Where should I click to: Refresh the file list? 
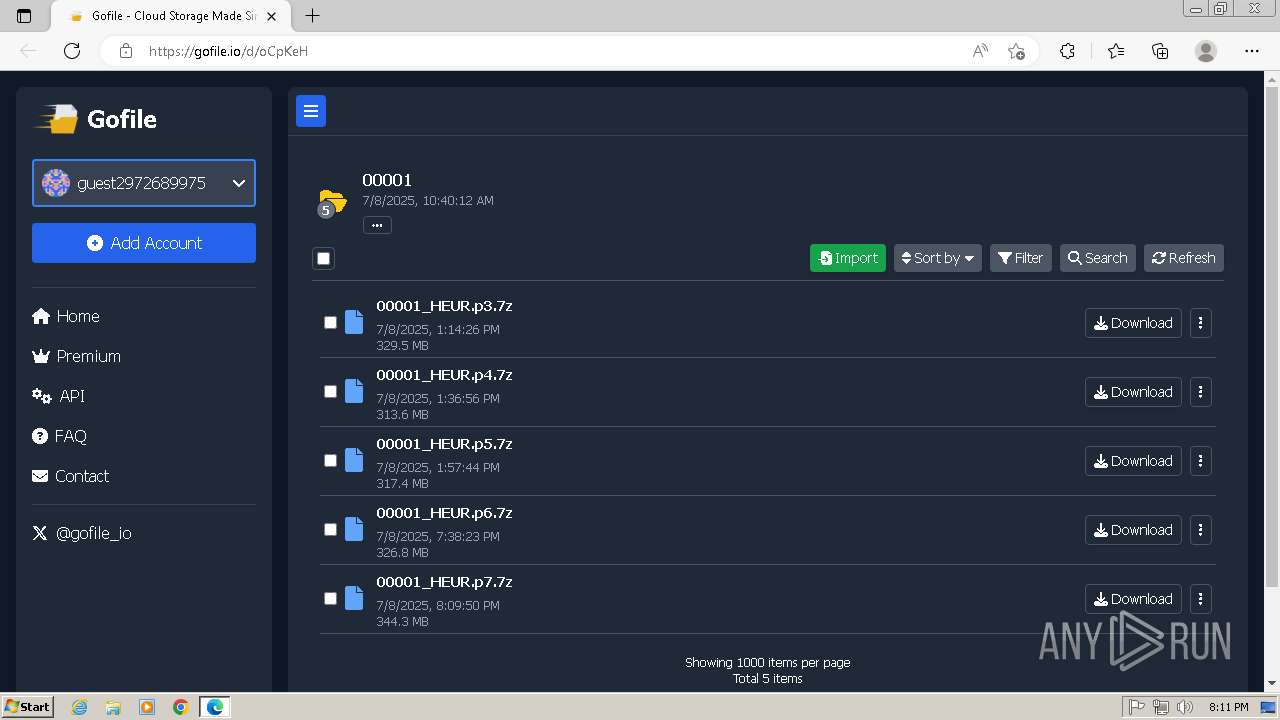coord(1184,258)
